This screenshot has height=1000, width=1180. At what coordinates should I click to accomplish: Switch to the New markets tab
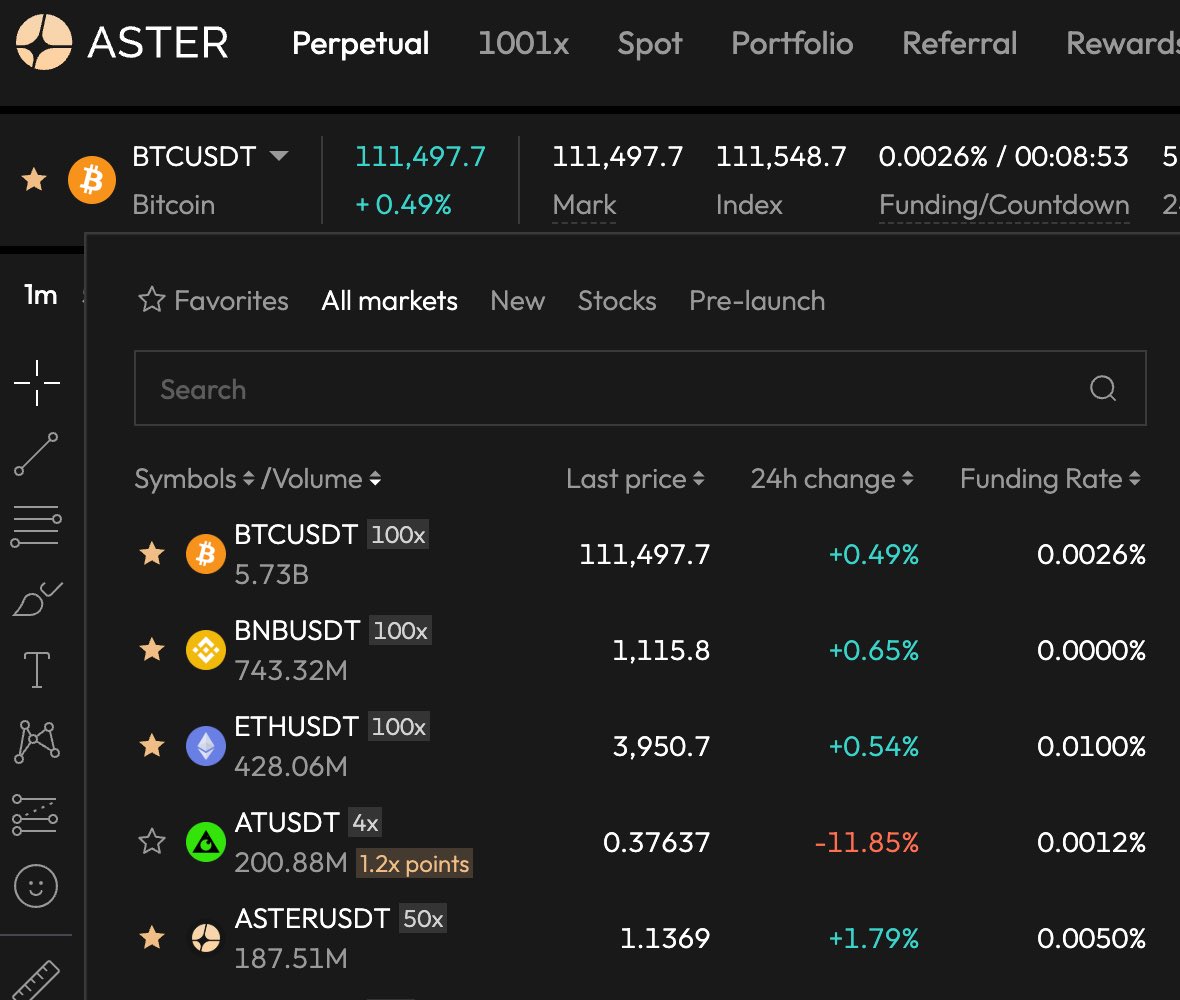518,301
